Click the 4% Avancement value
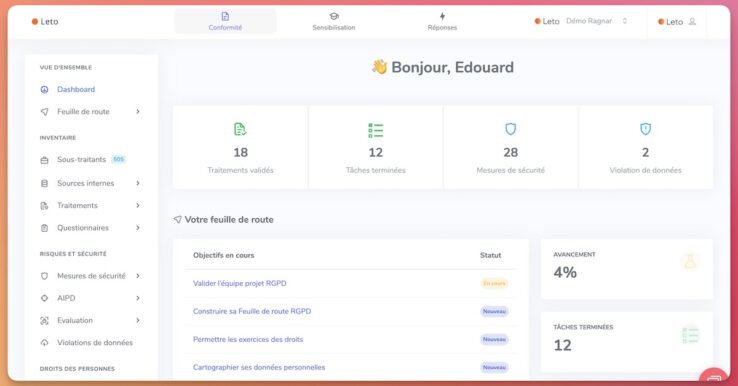This screenshot has height=386, width=738. click(x=565, y=273)
